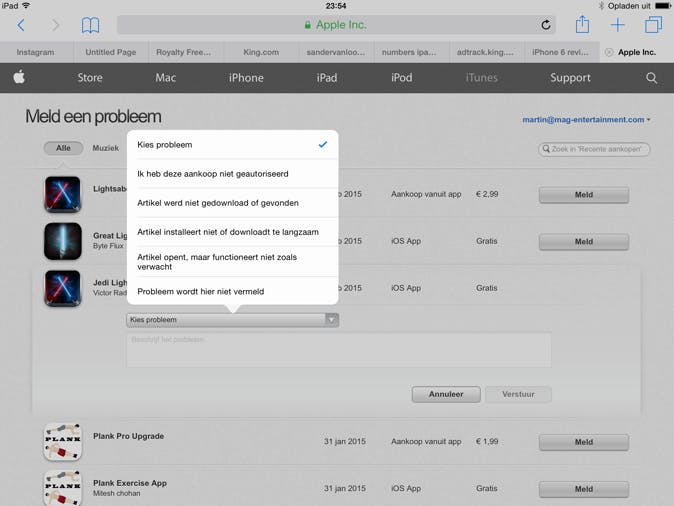The image size is (674, 506).
Task: Open Support in Apple navigation
Action: (570, 78)
